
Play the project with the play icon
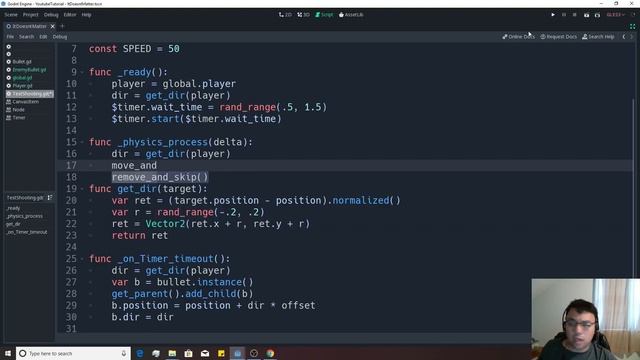click(553, 15)
